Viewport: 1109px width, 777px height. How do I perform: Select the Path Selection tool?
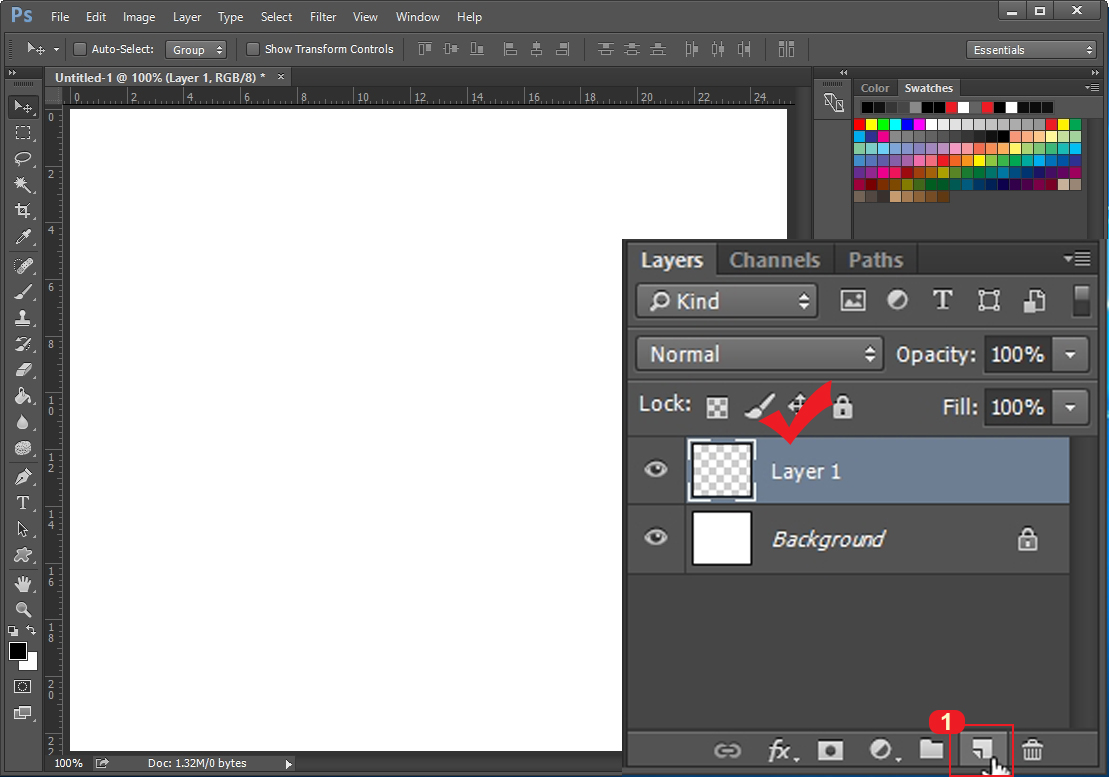[x=23, y=529]
